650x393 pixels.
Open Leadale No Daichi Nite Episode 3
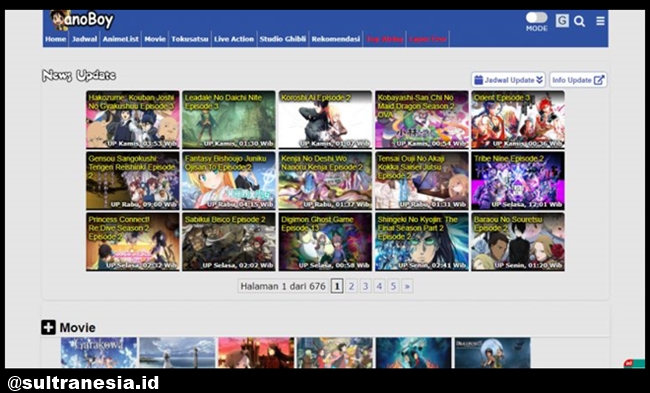pyautogui.click(x=229, y=119)
